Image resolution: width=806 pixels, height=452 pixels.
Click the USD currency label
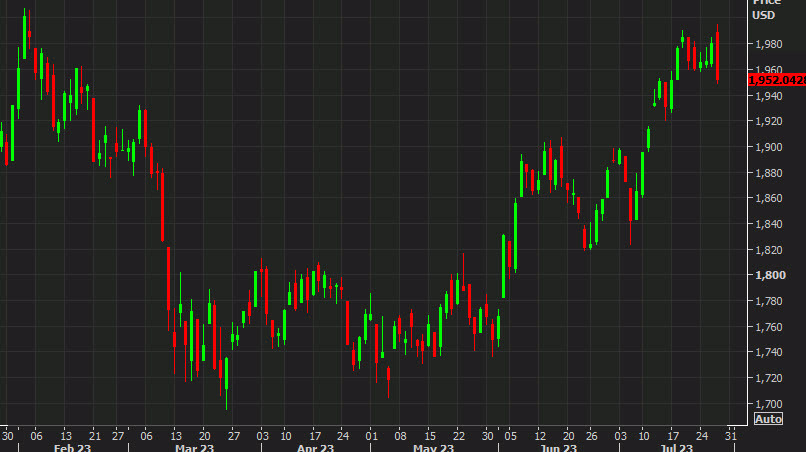(763, 15)
